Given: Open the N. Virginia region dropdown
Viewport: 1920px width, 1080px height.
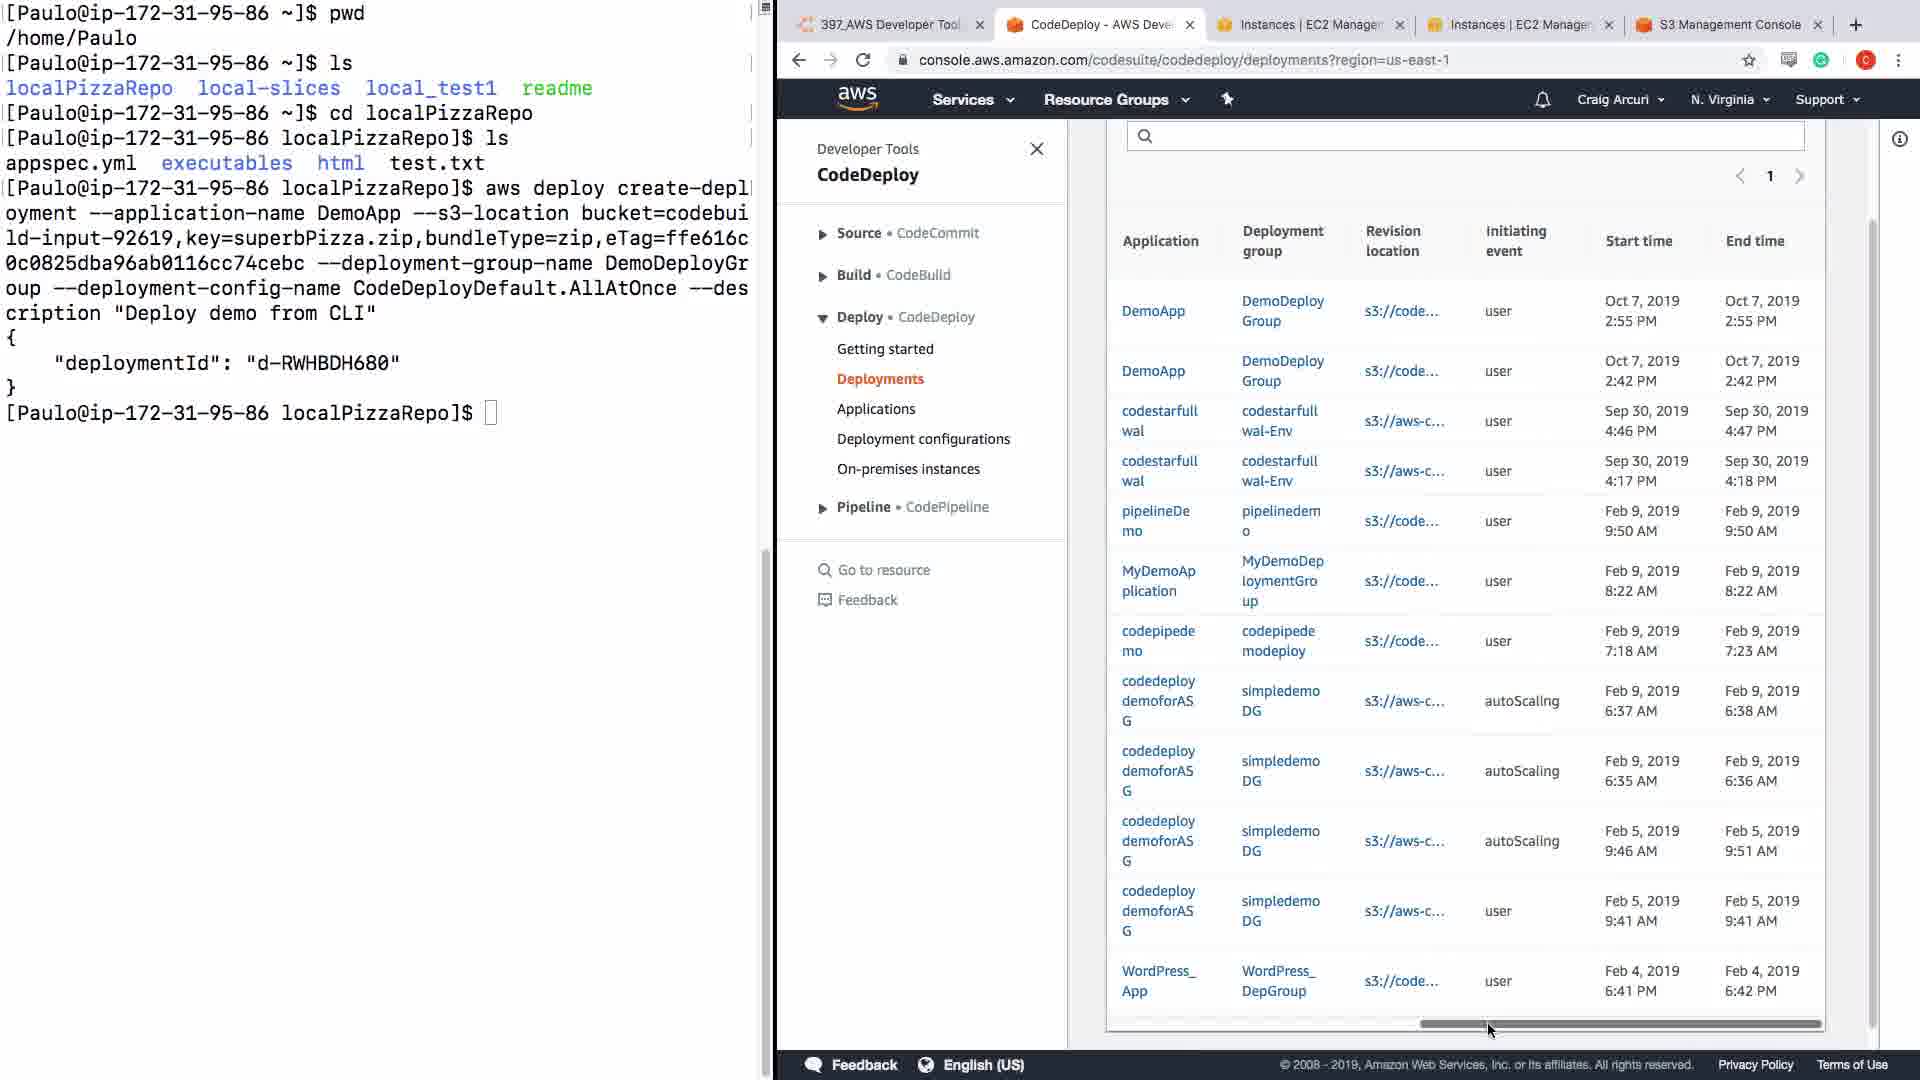Looking at the screenshot, I should pyautogui.click(x=1729, y=100).
